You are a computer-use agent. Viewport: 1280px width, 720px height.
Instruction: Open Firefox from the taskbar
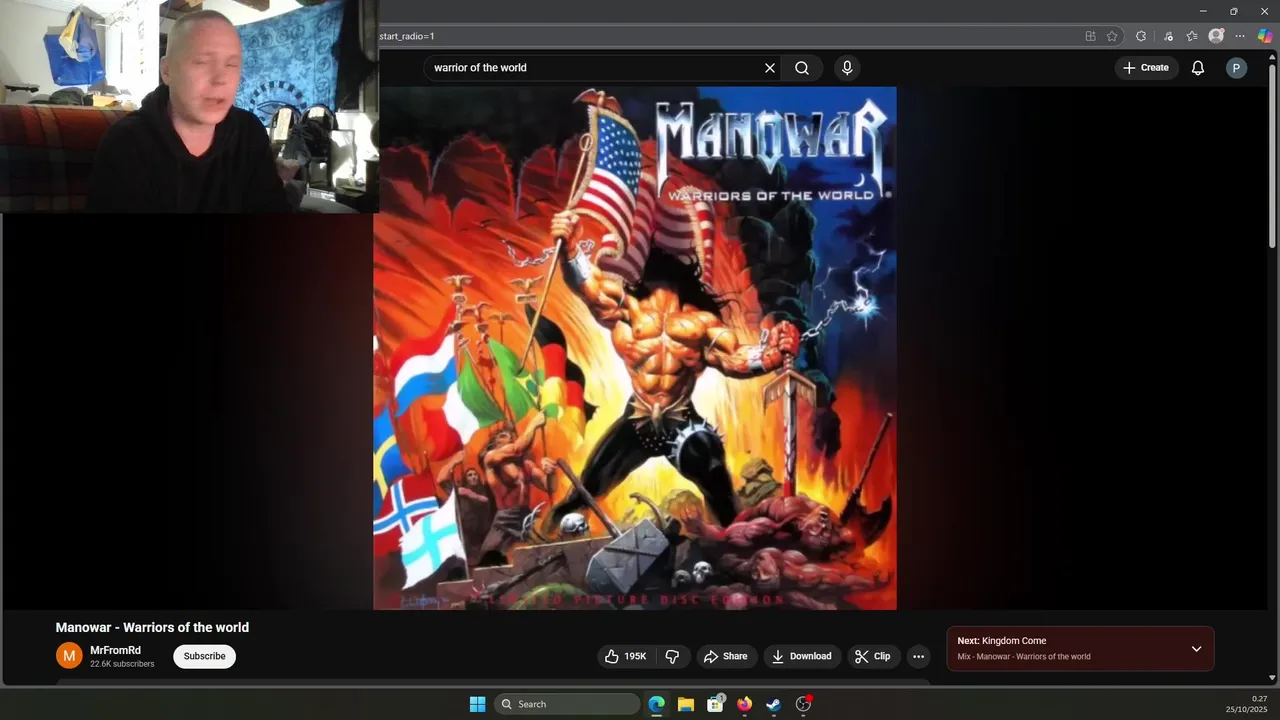tap(744, 704)
